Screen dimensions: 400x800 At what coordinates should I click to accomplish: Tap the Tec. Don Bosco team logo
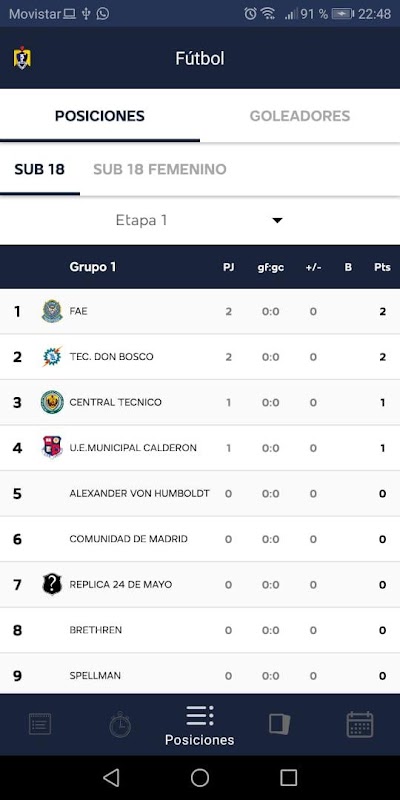point(52,357)
